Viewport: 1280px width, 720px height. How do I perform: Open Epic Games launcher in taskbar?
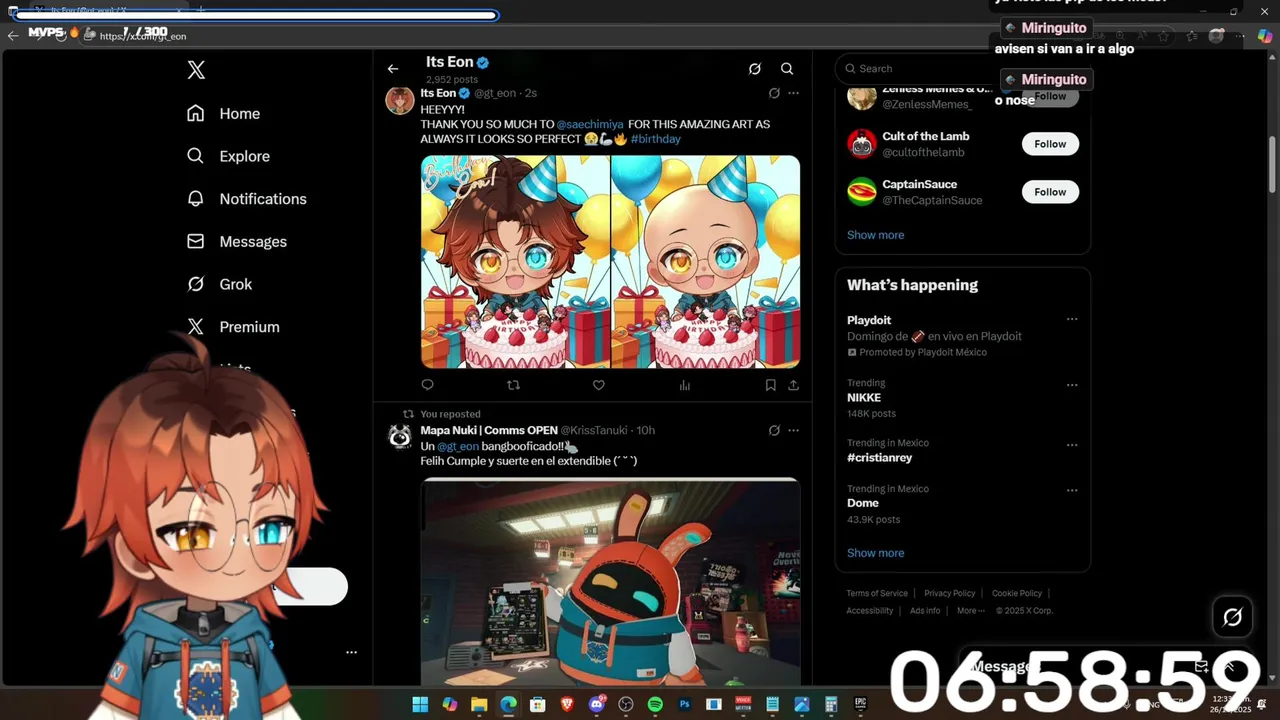tap(861, 705)
